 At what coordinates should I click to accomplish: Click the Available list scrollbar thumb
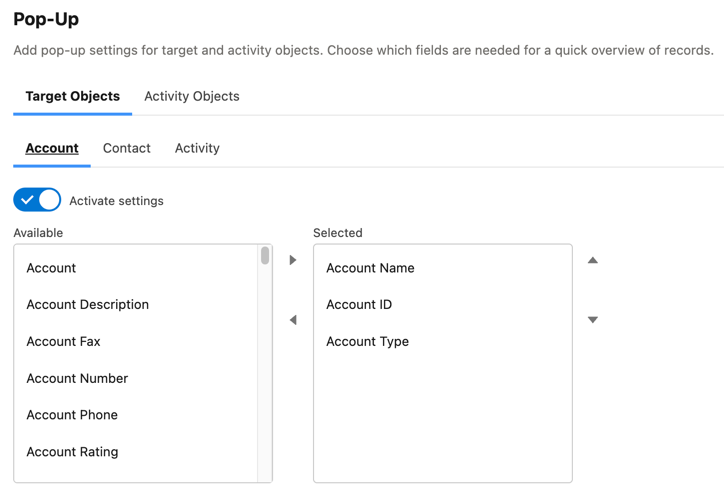click(265, 256)
